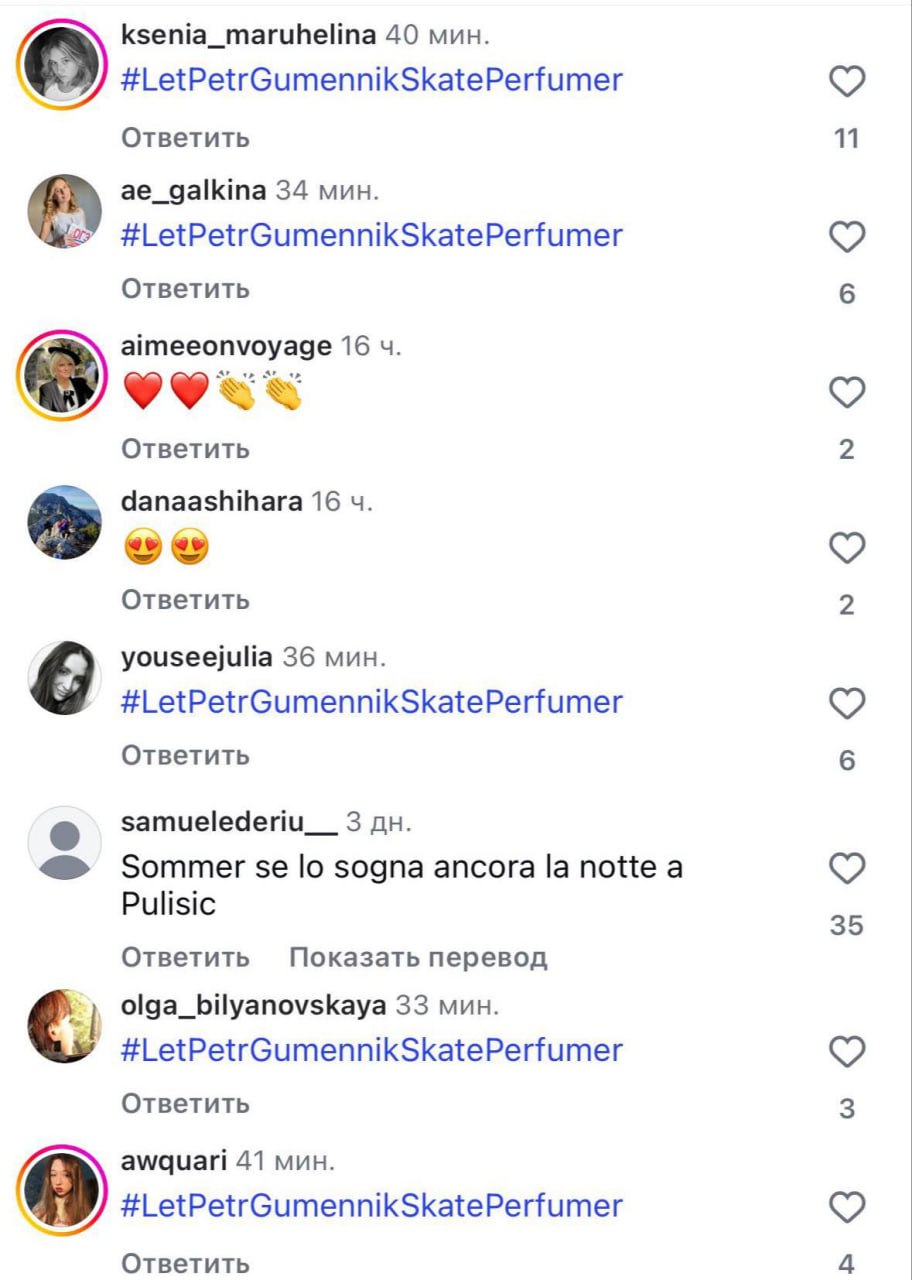Reply to samuelederiu__'s comment

185,958
